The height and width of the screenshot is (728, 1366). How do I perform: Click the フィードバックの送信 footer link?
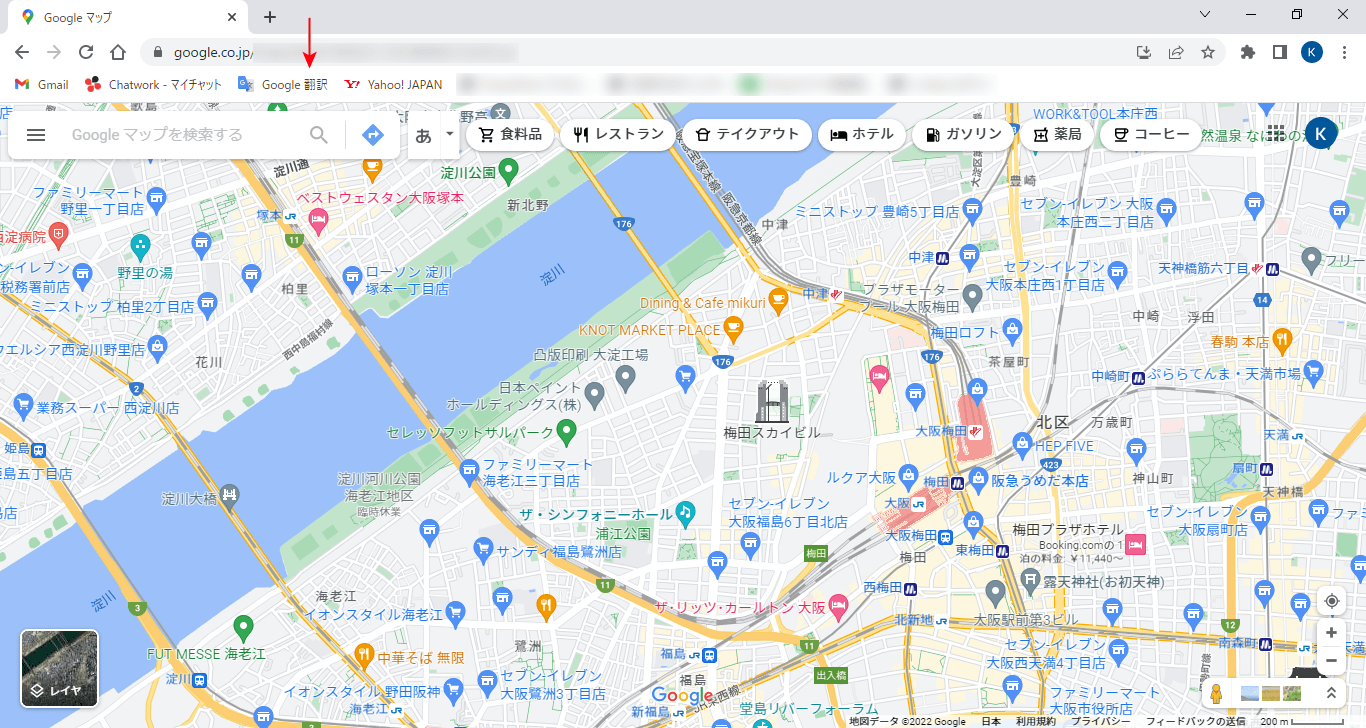point(1196,721)
